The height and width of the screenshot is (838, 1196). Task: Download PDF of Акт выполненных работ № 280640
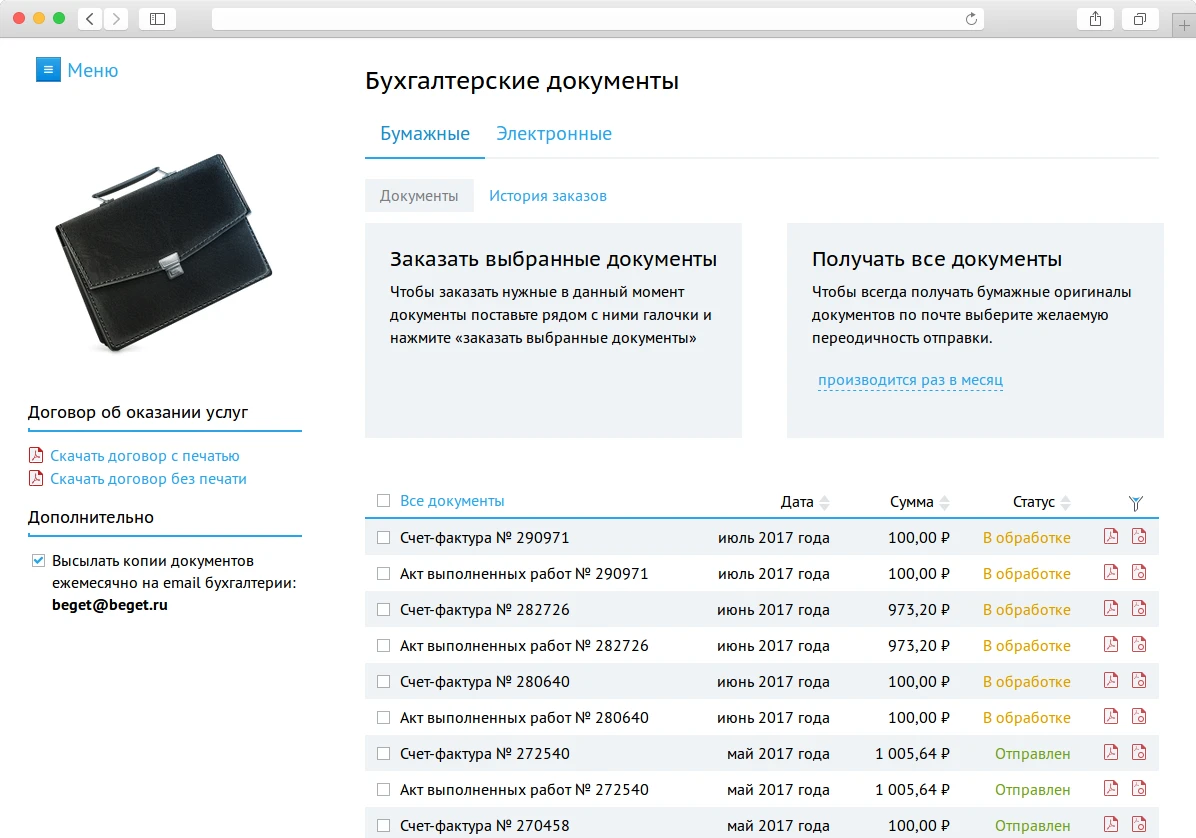coord(1111,716)
